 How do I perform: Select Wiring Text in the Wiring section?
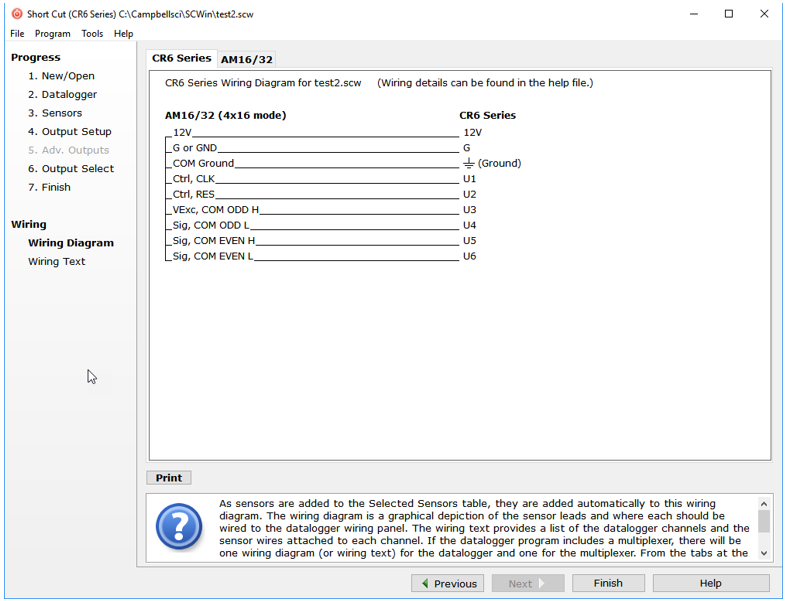click(57, 261)
